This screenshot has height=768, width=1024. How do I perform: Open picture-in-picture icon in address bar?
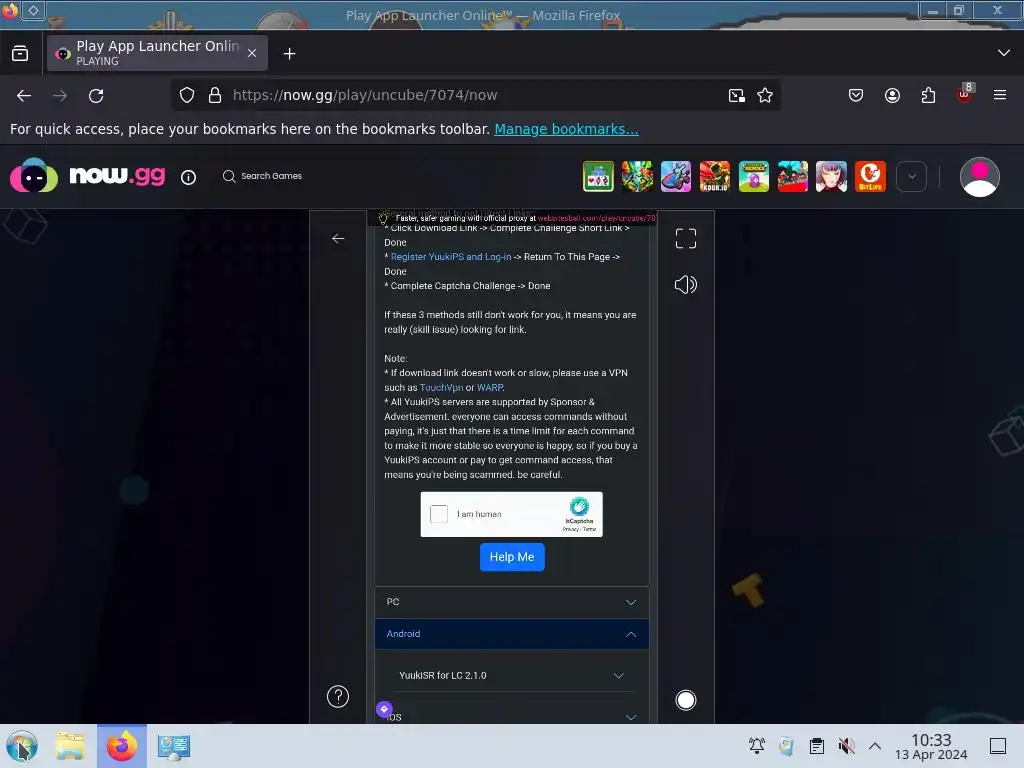tap(737, 95)
